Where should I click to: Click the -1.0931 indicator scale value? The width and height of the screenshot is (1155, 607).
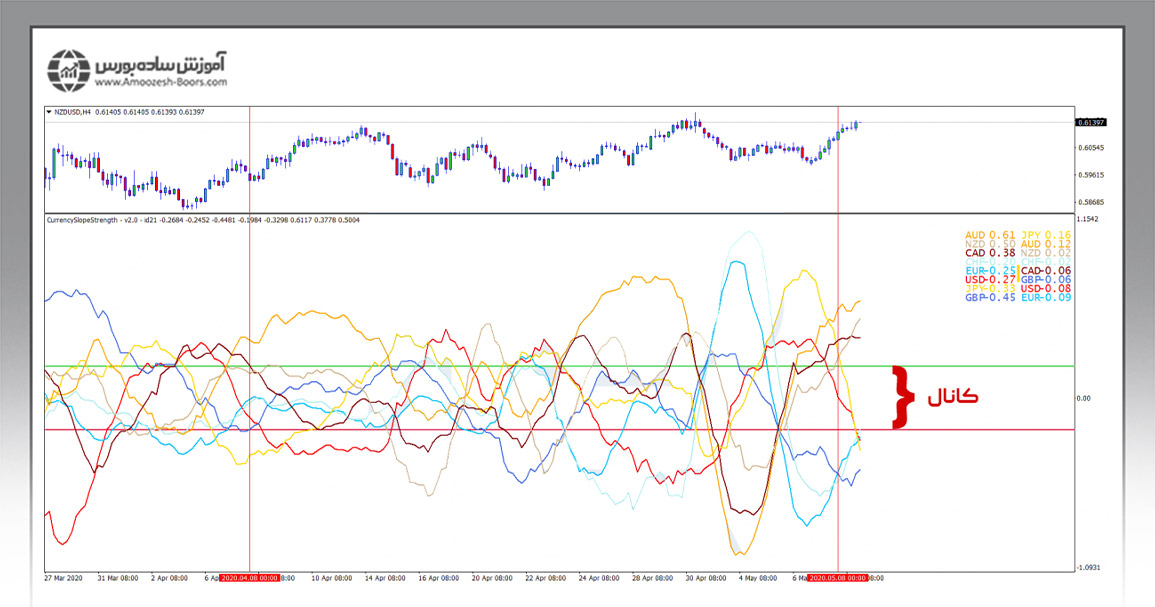tap(1087, 567)
